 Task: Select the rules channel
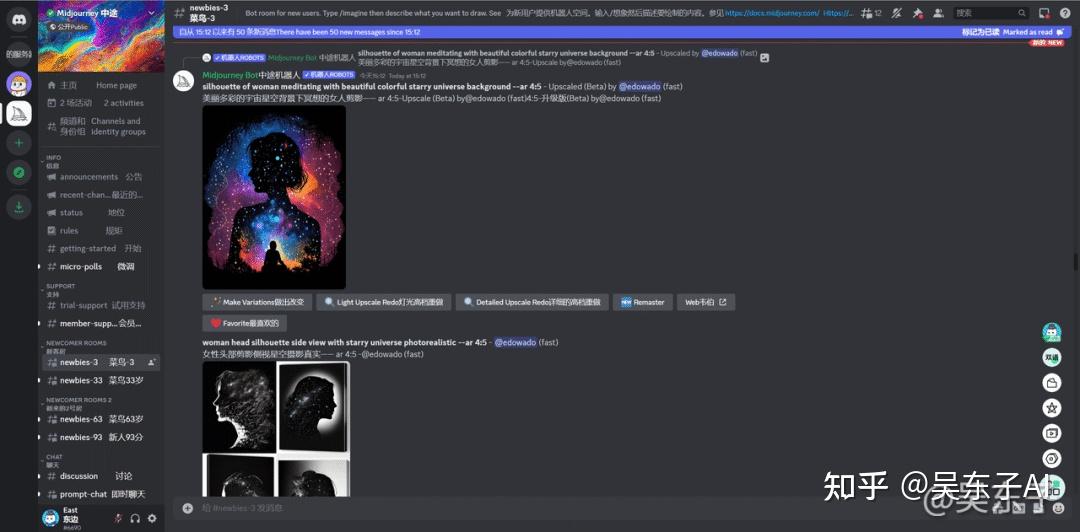click(x=101, y=231)
